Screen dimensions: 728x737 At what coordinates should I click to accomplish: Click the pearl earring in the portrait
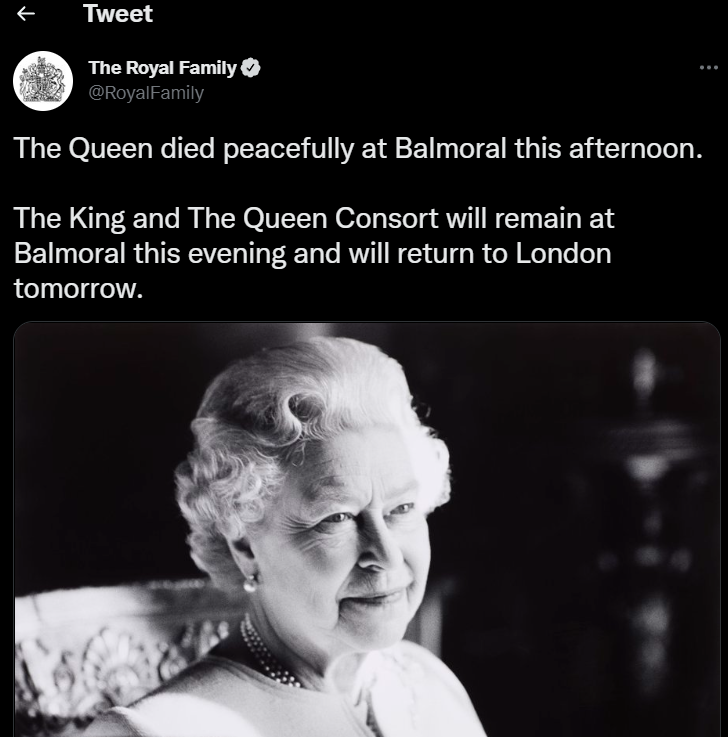(250, 582)
